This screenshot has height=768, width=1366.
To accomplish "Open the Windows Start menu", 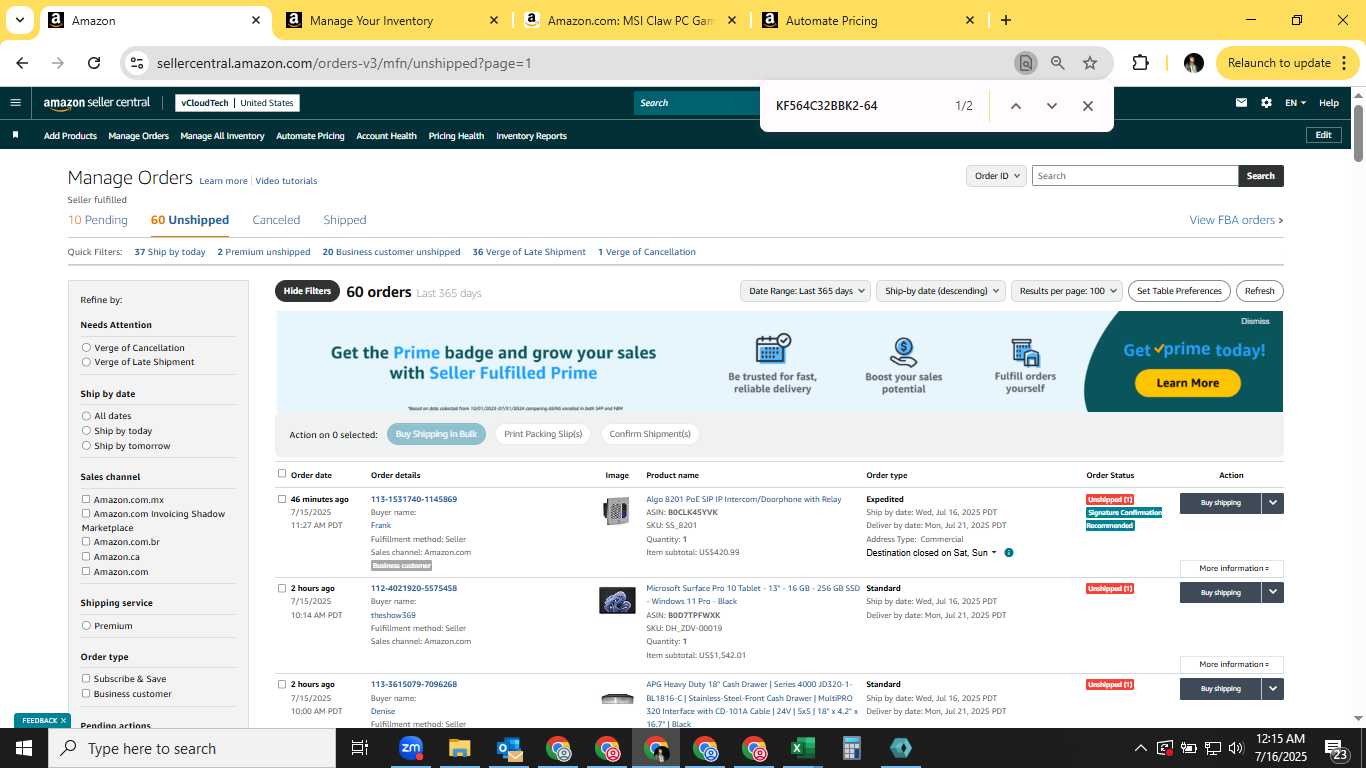I will (23, 748).
